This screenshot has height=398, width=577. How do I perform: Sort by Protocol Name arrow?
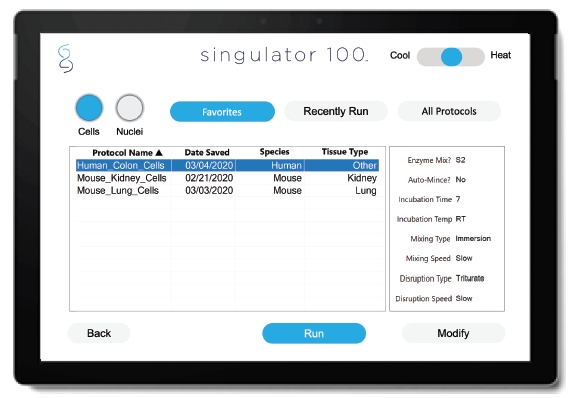(x=159, y=152)
